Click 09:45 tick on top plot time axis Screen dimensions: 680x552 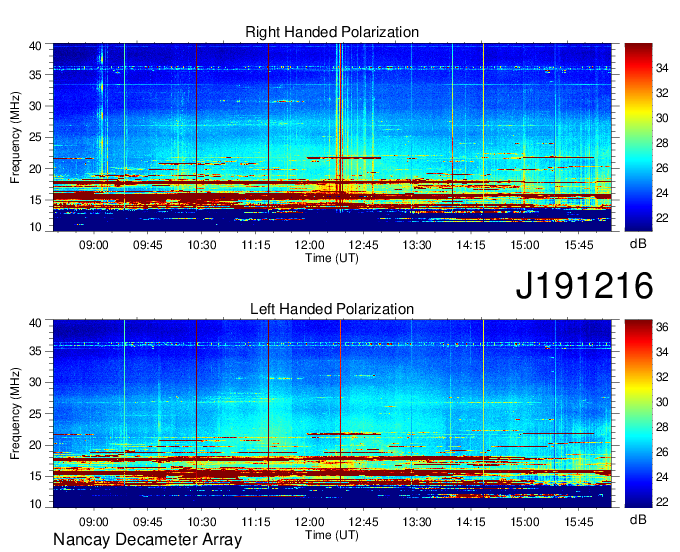click(x=147, y=245)
